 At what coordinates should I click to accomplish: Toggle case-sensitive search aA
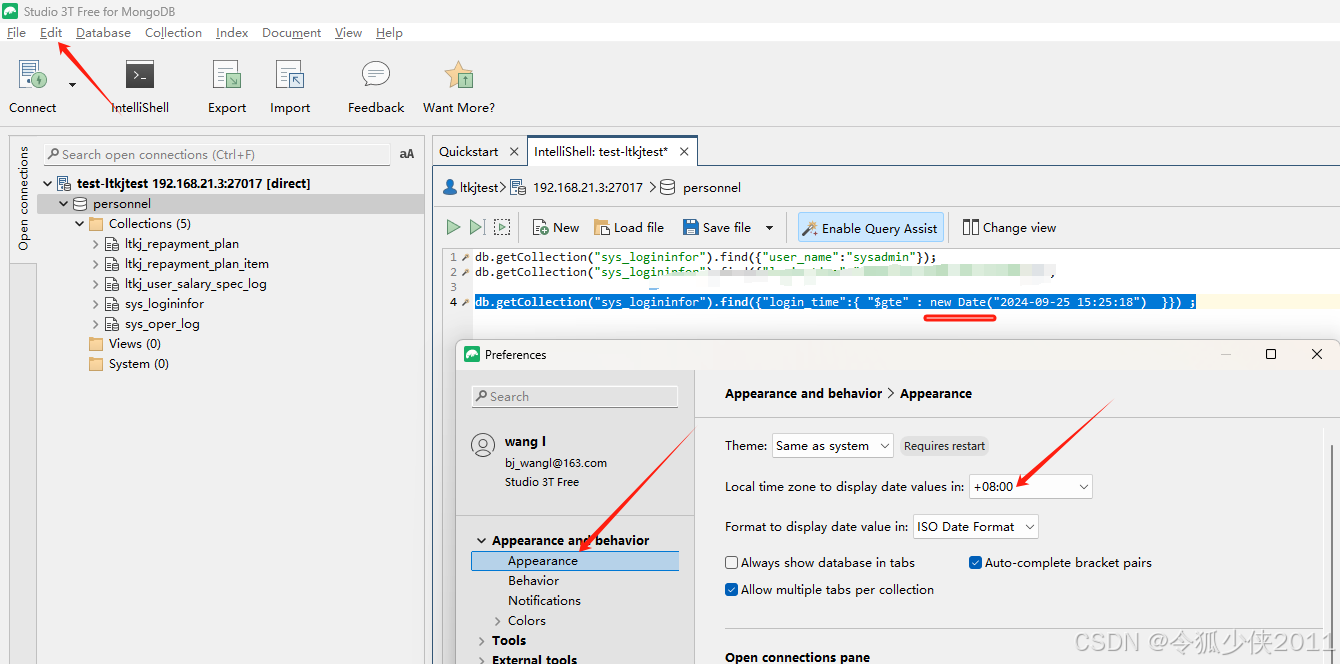click(407, 154)
